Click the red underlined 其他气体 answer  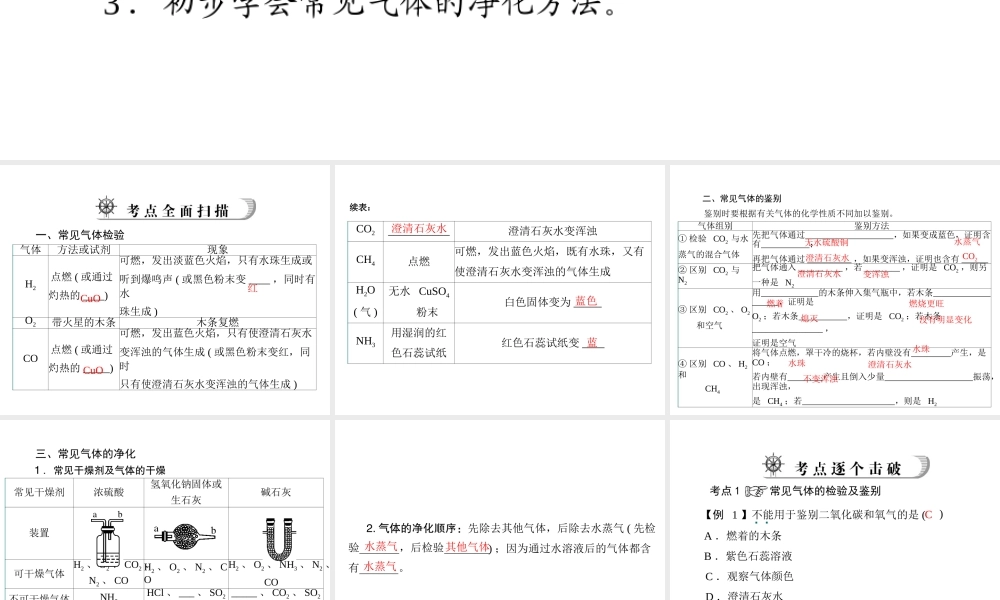(467, 547)
